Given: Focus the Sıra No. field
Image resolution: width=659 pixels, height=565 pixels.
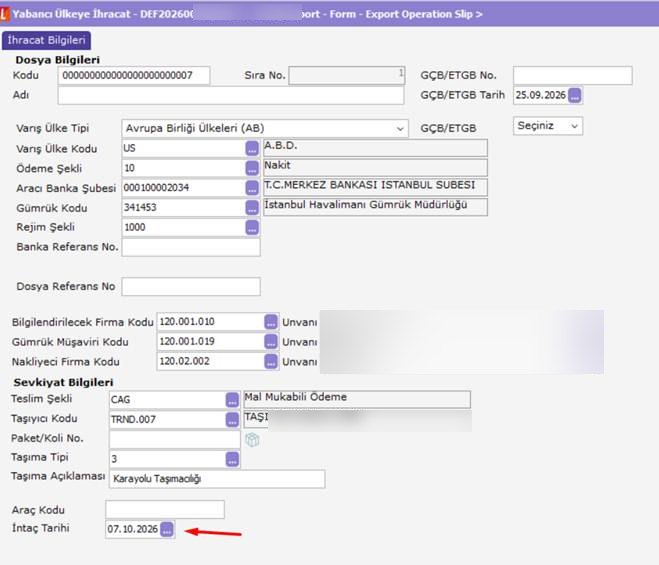Looking at the screenshot, I should click(347, 76).
